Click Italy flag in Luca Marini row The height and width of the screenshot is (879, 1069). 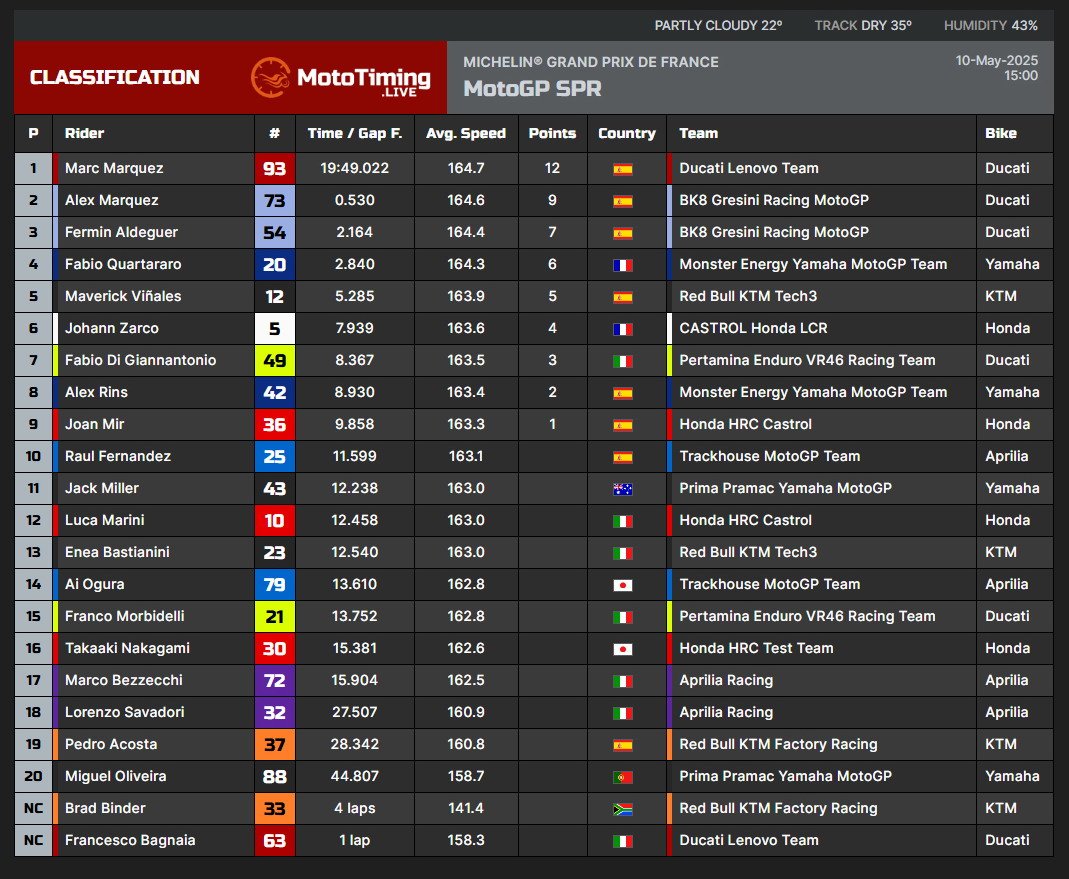pos(622,521)
